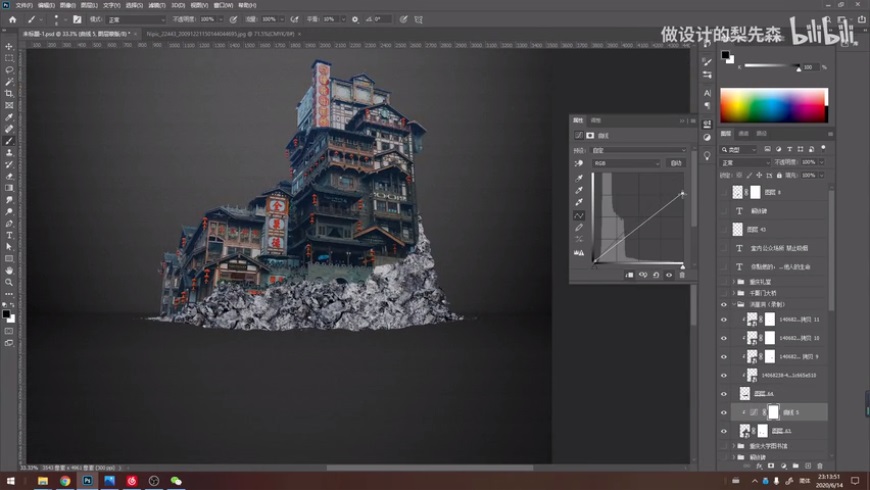Screen dimensions: 870x490
Task: Switch to the Npic_22443 jpg document tab
Action: [x=221, y=34]
